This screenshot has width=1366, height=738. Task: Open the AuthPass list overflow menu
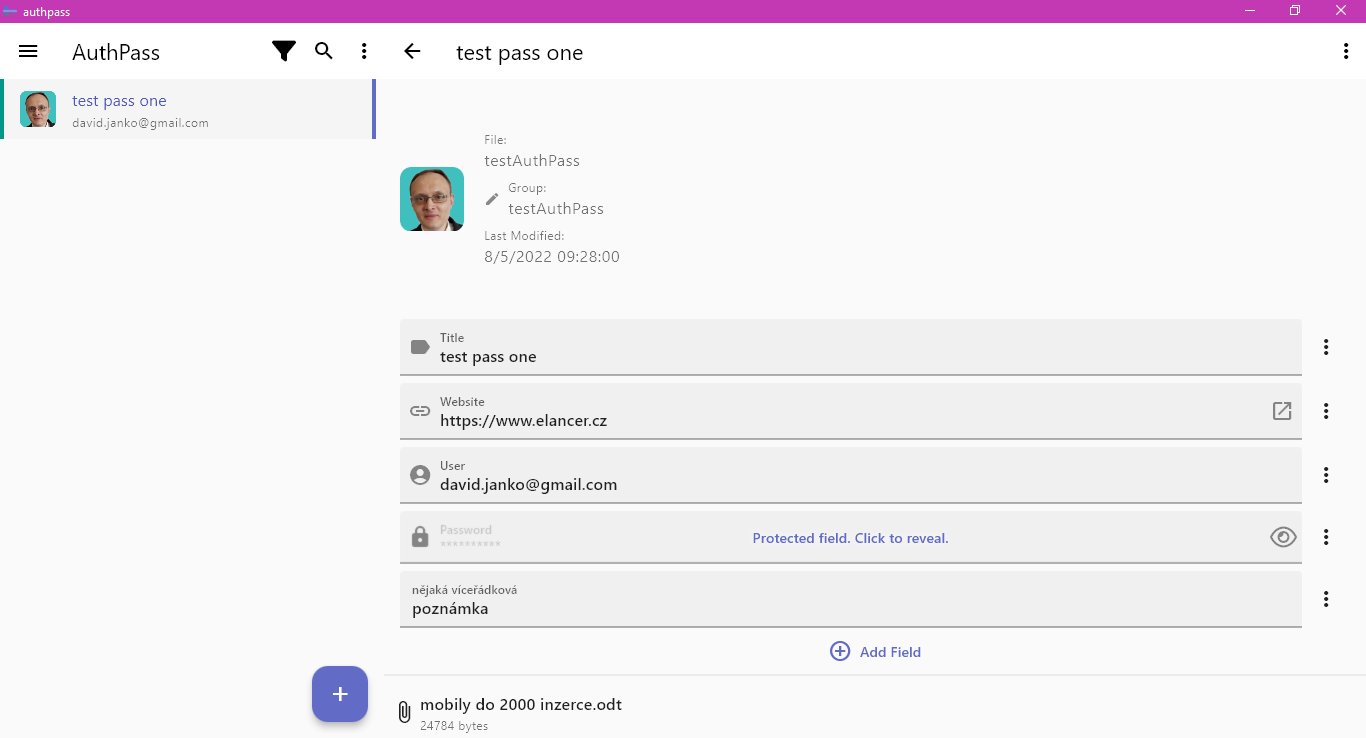pos(364,51)
